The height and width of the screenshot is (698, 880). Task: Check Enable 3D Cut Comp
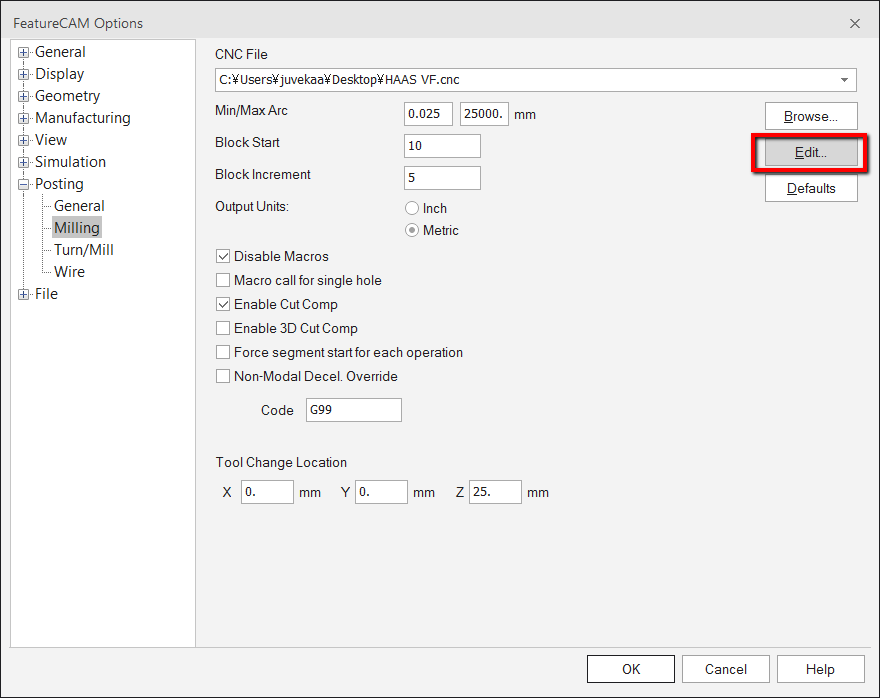pyautogui.click(x=223, y=328)
